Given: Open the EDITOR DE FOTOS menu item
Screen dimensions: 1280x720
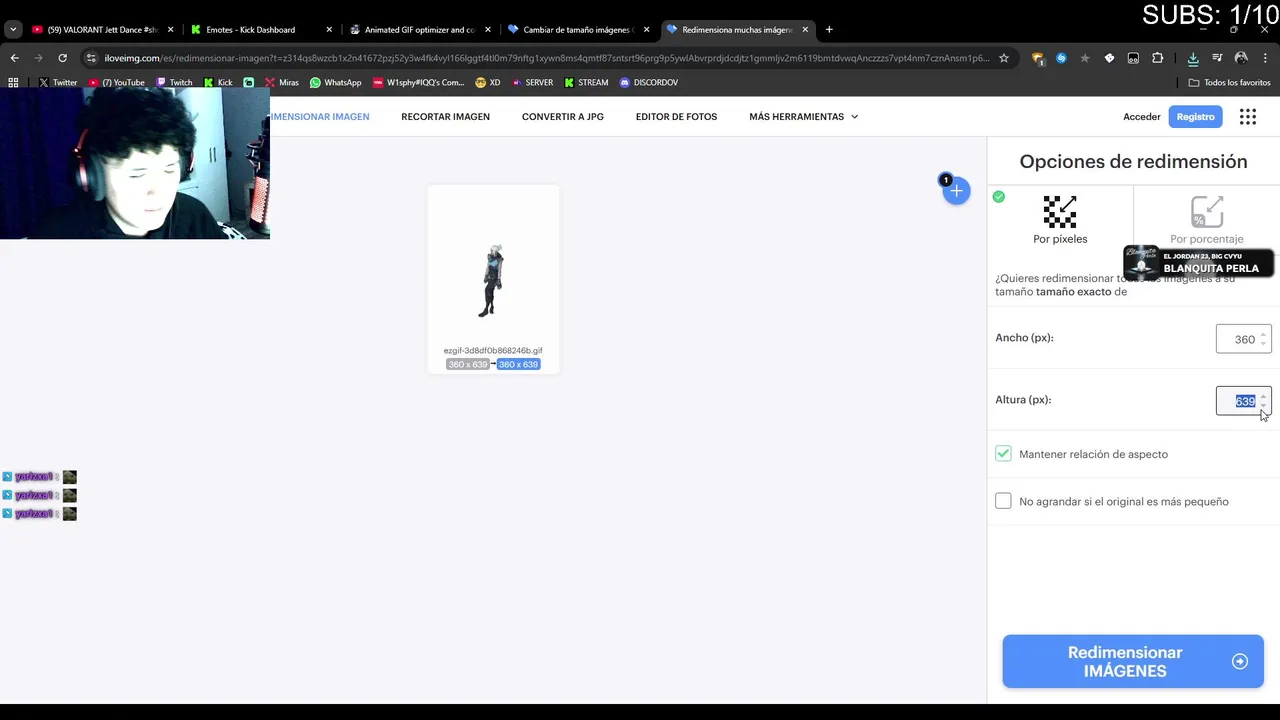Looking at the screenshot, I should click(x=676, y=117).
